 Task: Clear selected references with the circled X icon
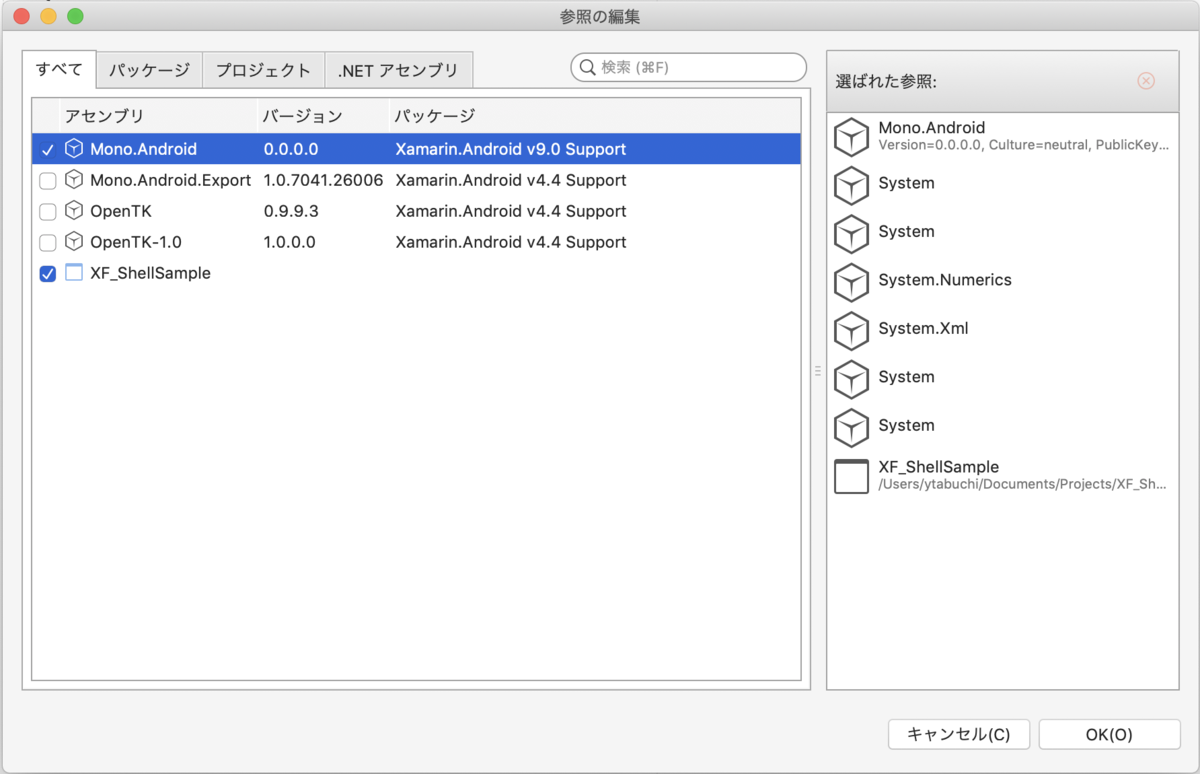[x=1146, y=81]
